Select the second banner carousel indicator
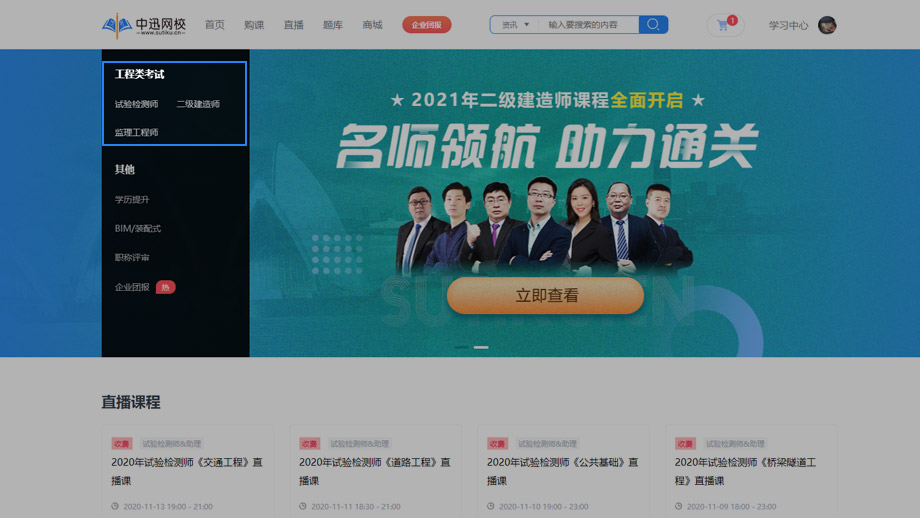 tap(481, 347)
